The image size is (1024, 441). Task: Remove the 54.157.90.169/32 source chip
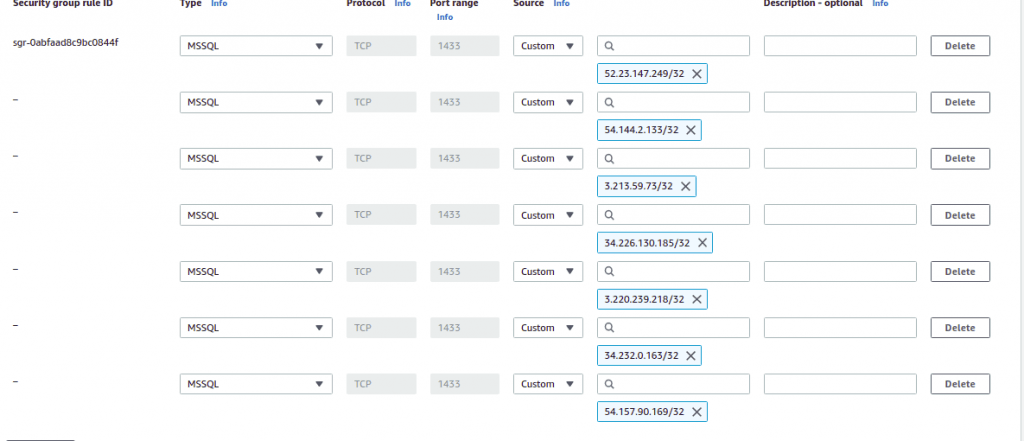(x=696, y=412)
